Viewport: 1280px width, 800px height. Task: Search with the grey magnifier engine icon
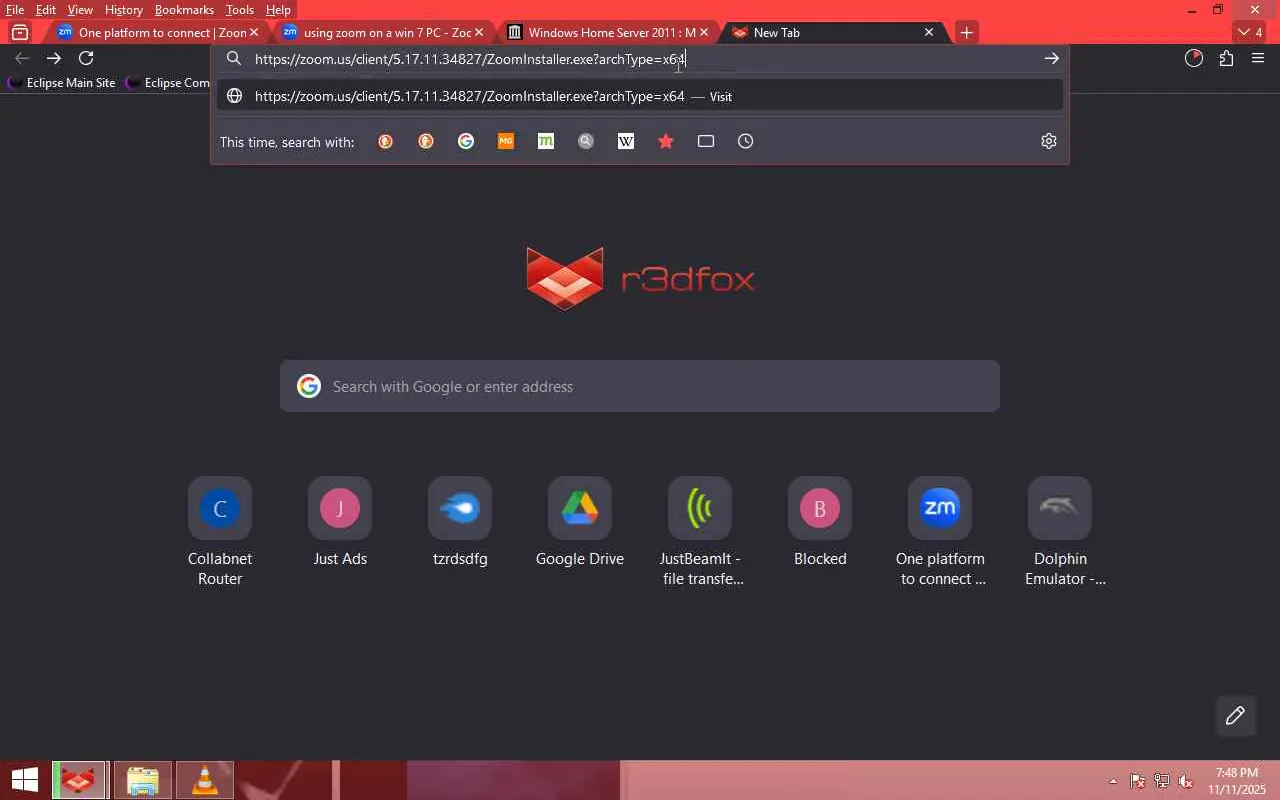coord(586,142)
